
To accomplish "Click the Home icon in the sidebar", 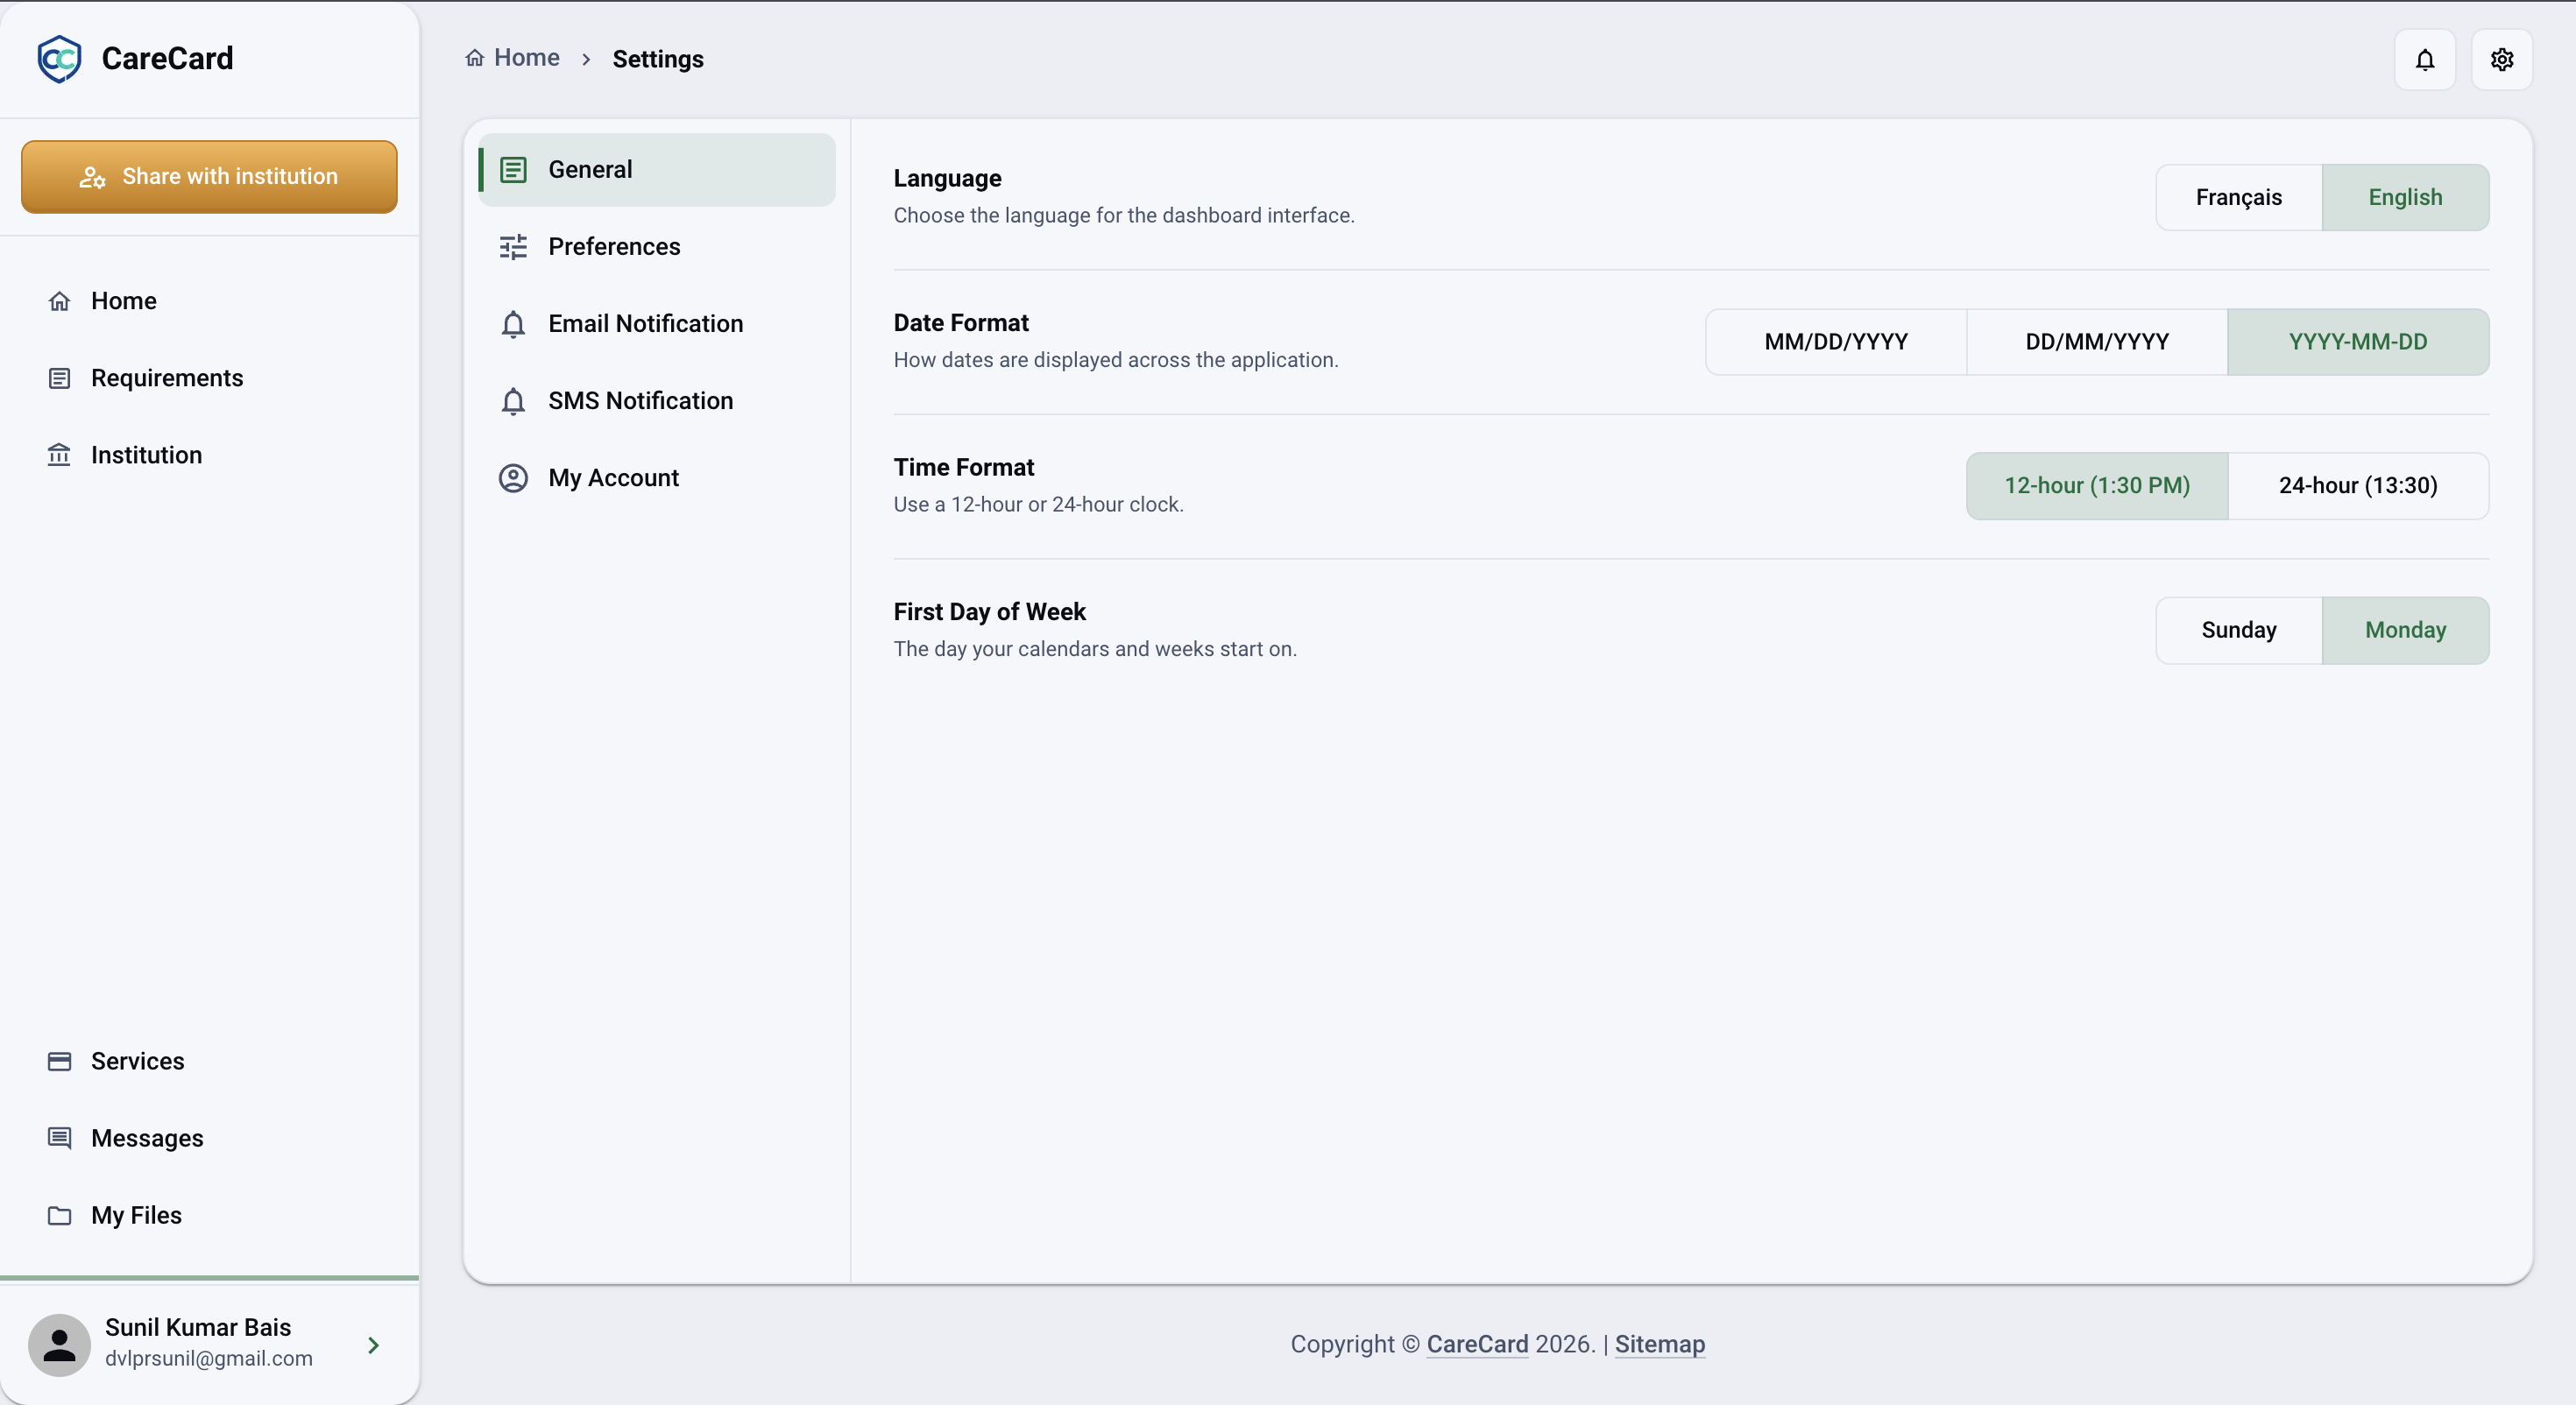I will (x=59, y=301).
